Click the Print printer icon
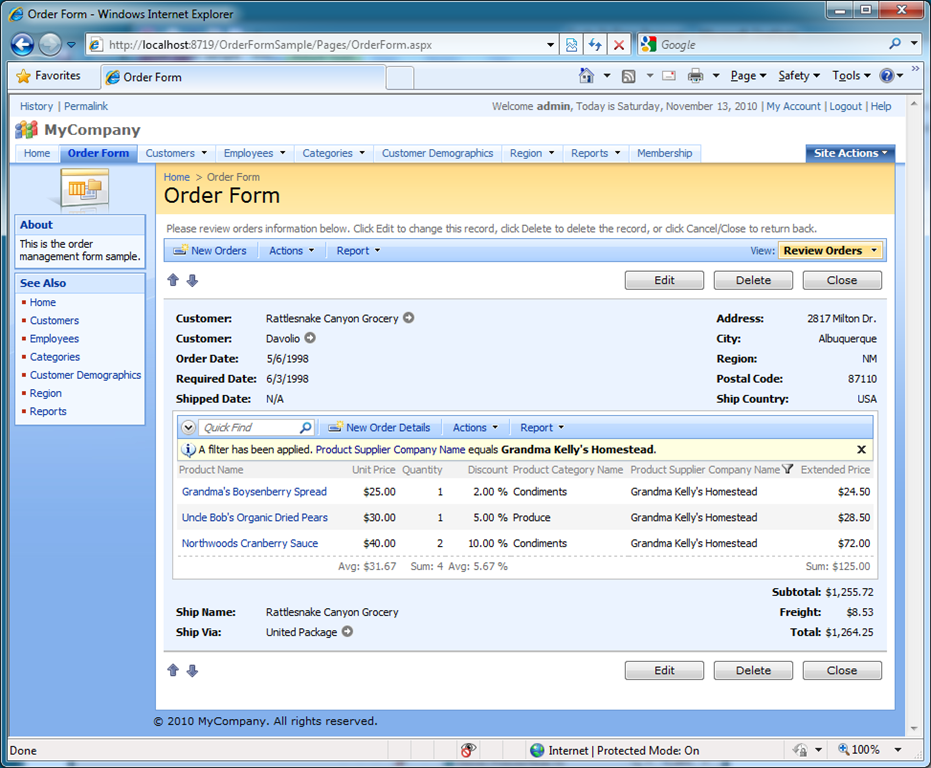The image size is (931, 768). tap(695, 75)
